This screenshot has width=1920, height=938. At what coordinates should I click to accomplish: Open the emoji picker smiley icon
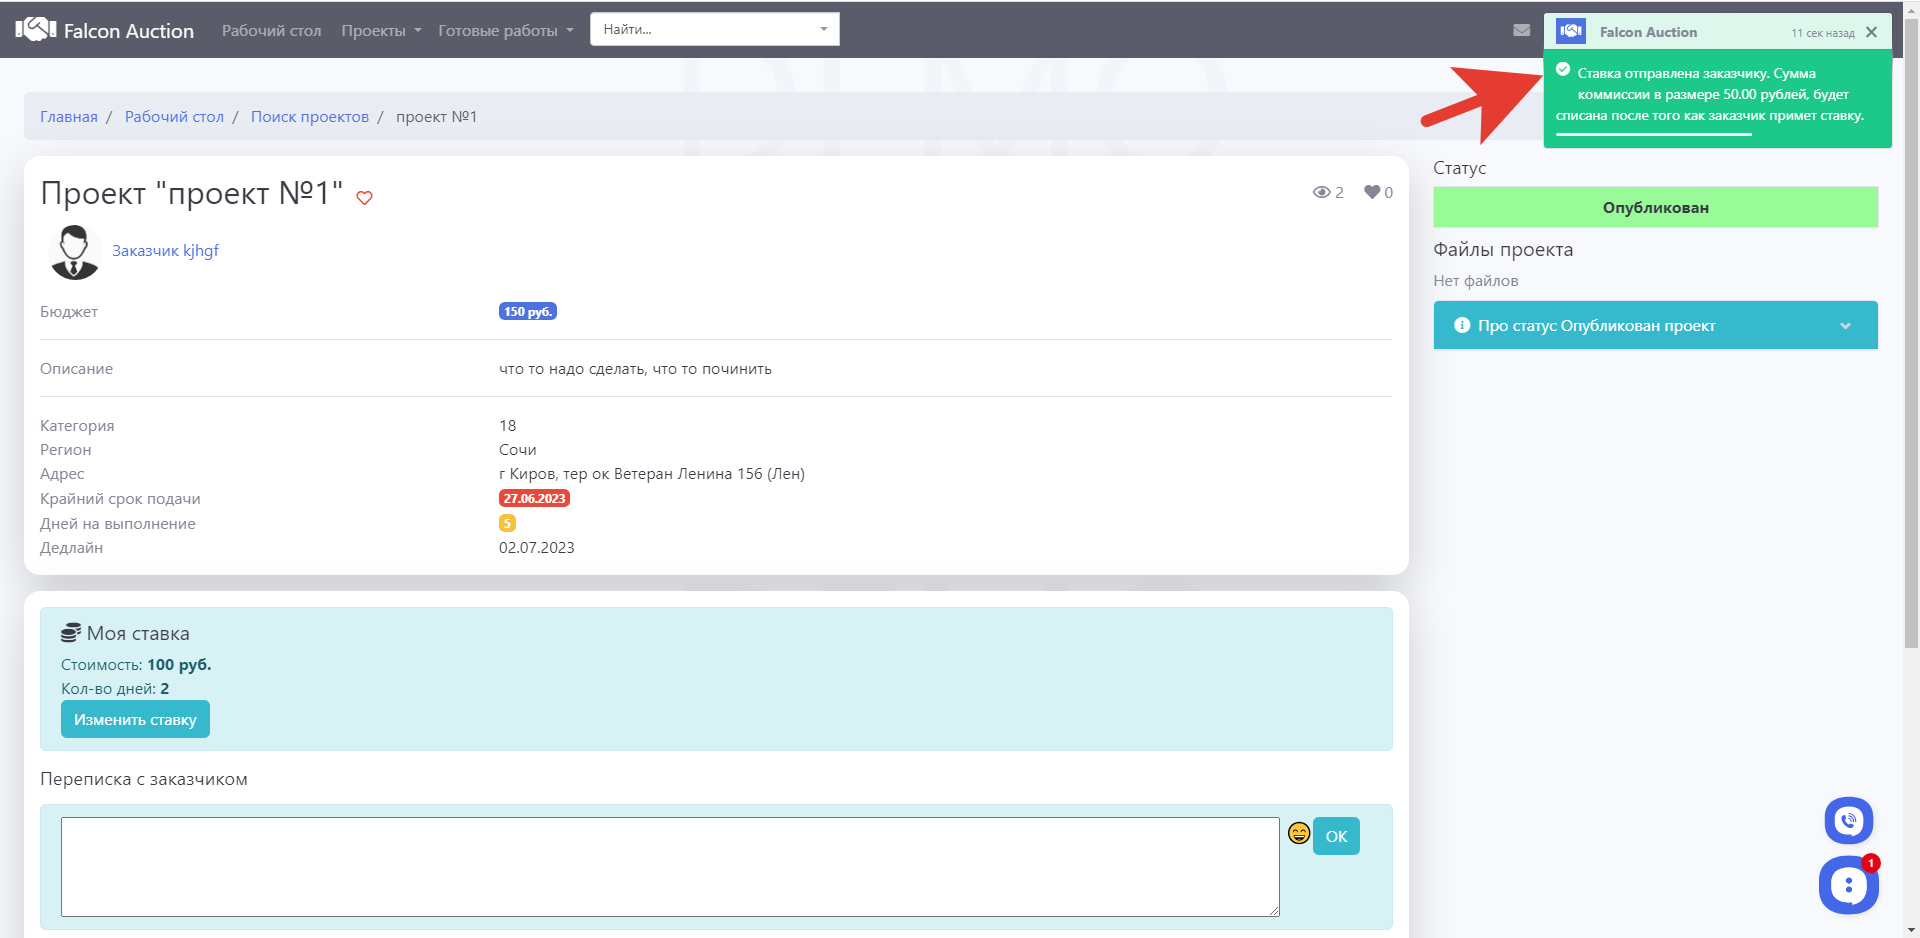(1298, 833)
